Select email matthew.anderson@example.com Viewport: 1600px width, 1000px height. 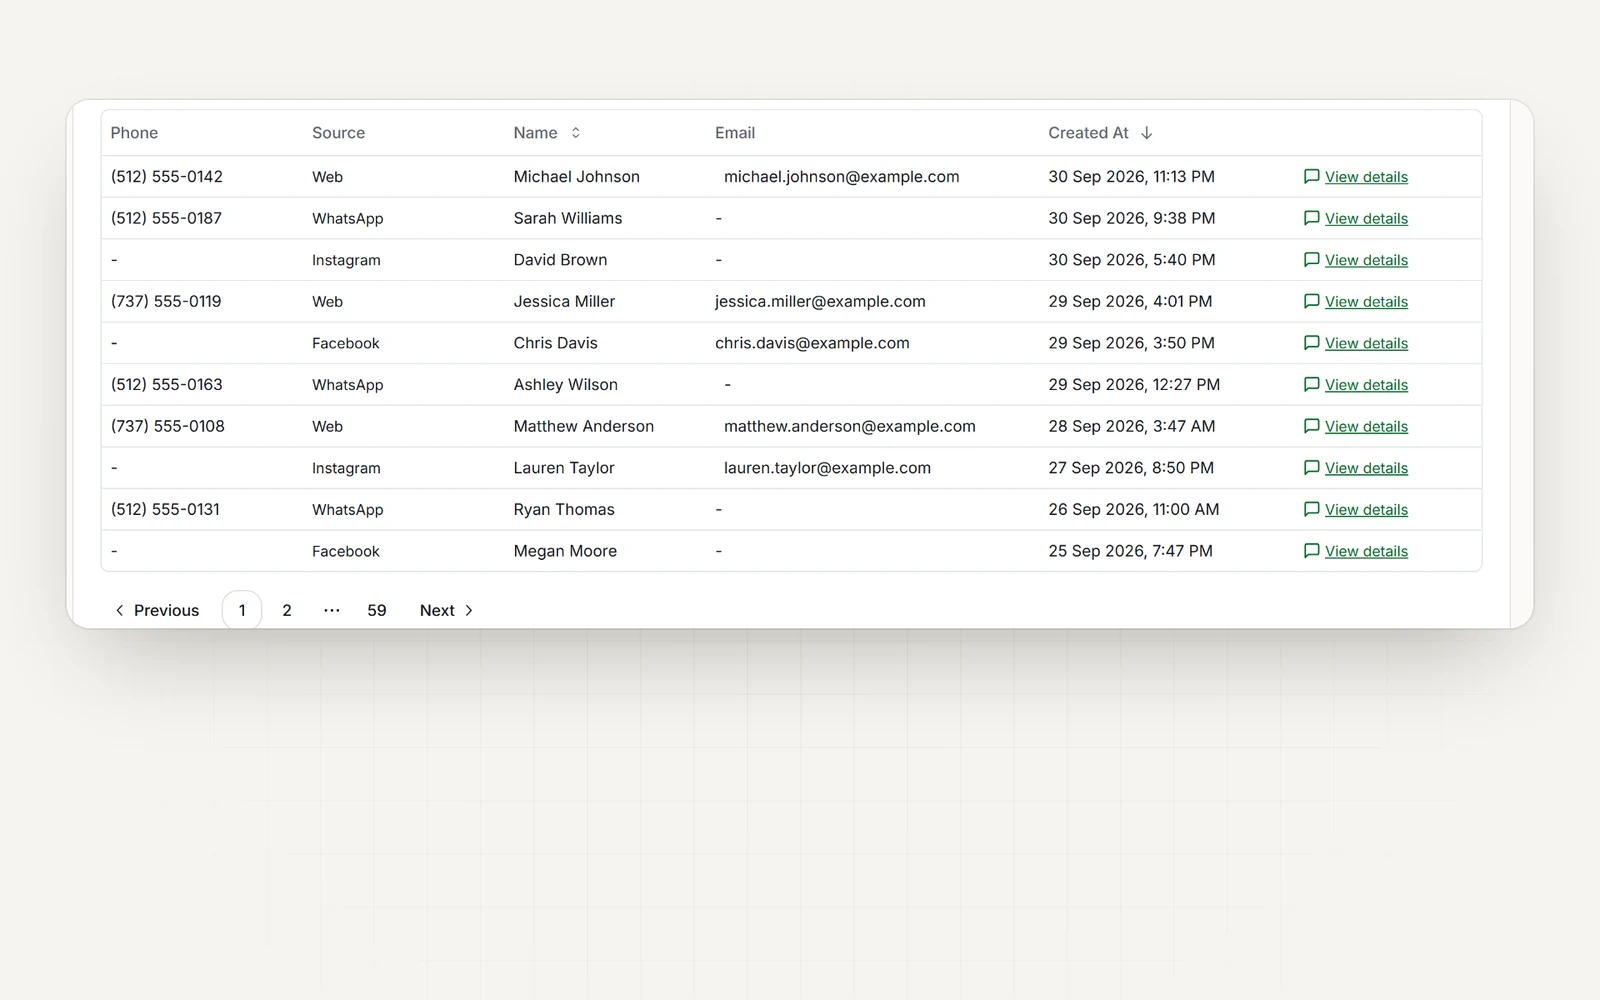pos(849,426)
